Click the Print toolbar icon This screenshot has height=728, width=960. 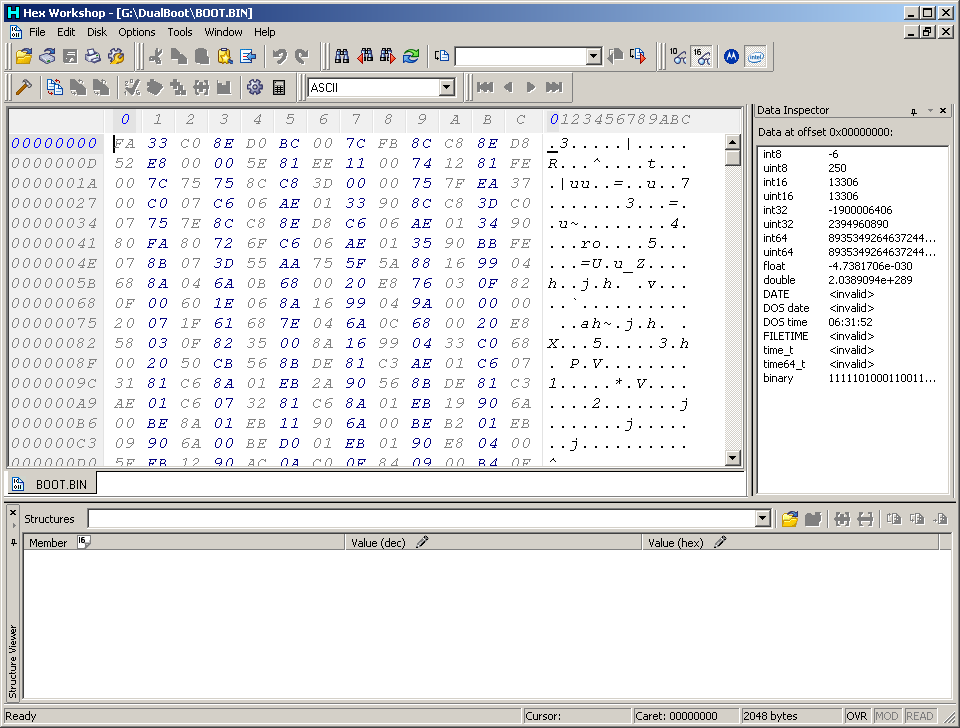pos(93,56)
